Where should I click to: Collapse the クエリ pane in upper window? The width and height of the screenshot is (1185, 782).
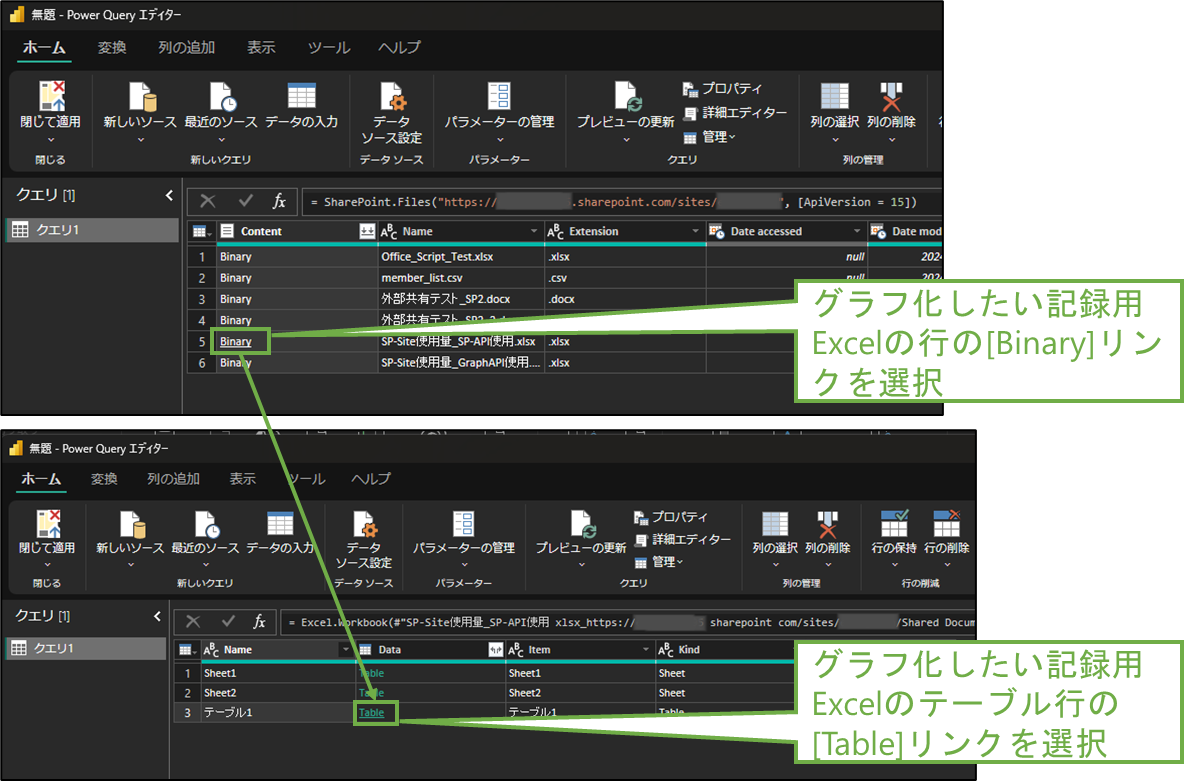pyautogui.click(x=169, y=196)
